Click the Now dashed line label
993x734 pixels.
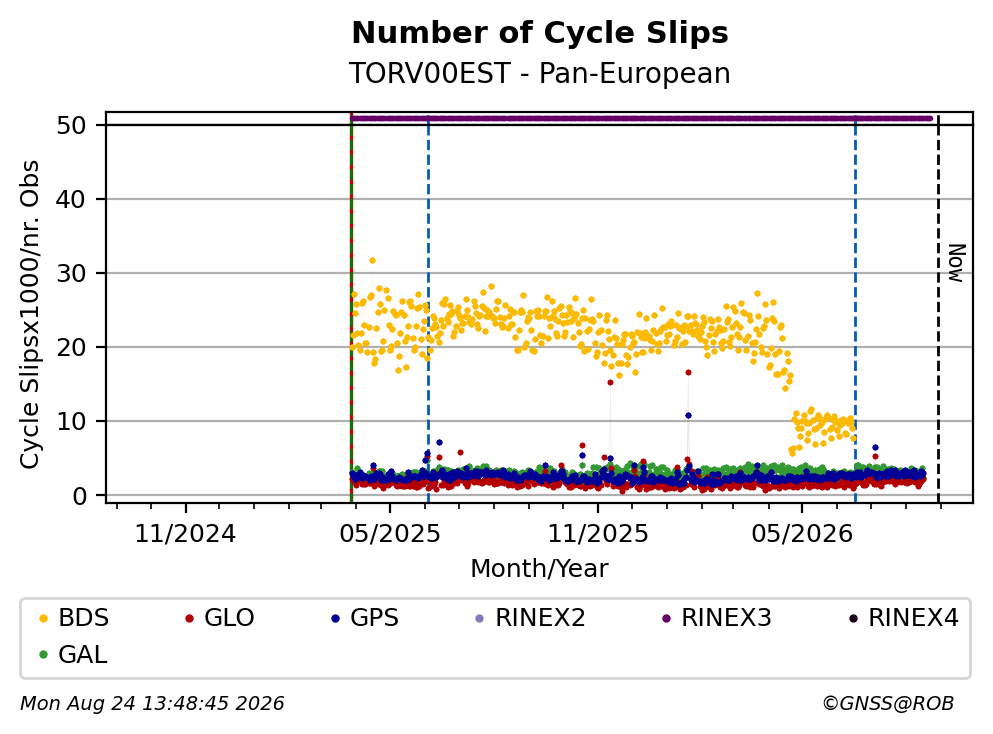(x=956, y=263)
